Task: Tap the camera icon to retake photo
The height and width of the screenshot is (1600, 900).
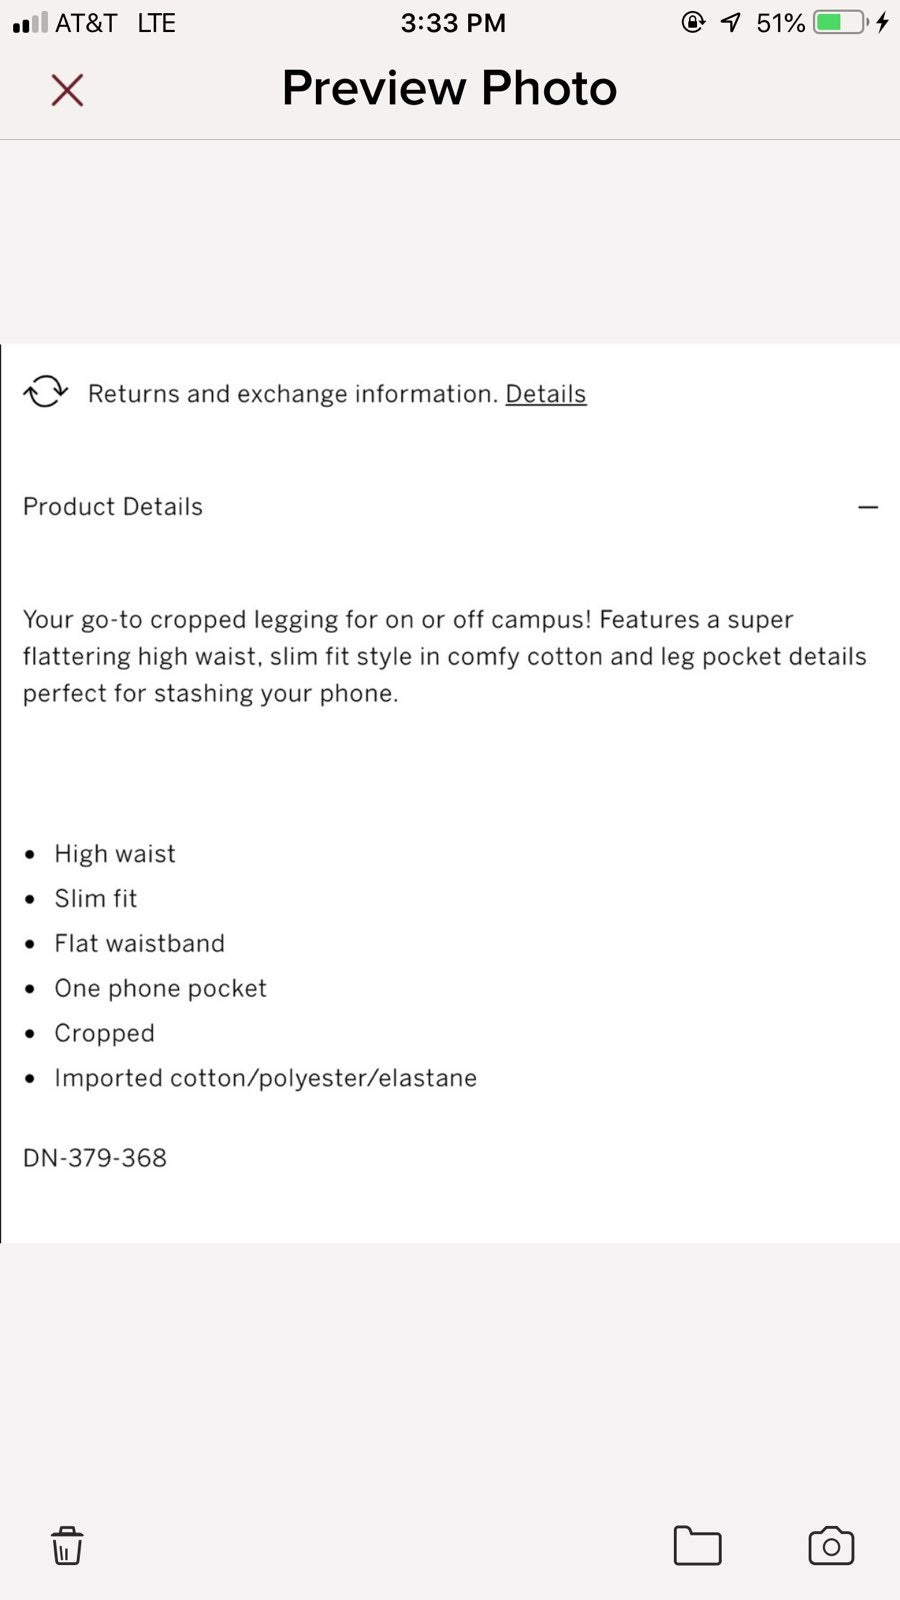Action: (x=831, y=1546)
